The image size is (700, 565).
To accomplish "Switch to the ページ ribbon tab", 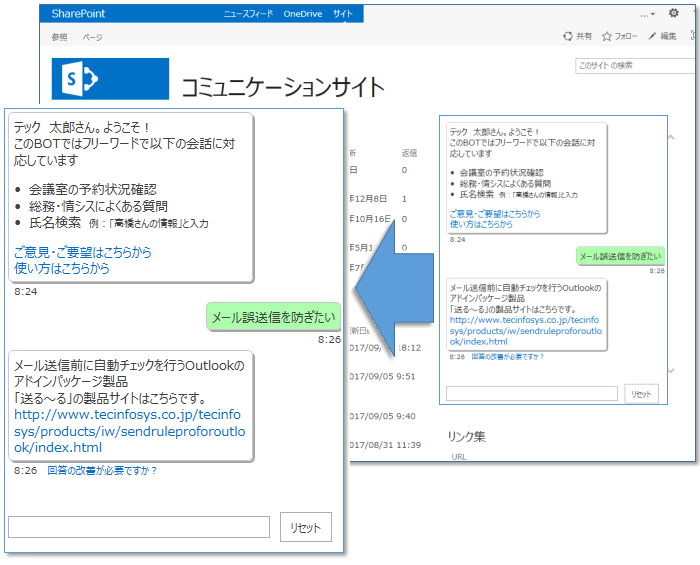I will (92, 37).
